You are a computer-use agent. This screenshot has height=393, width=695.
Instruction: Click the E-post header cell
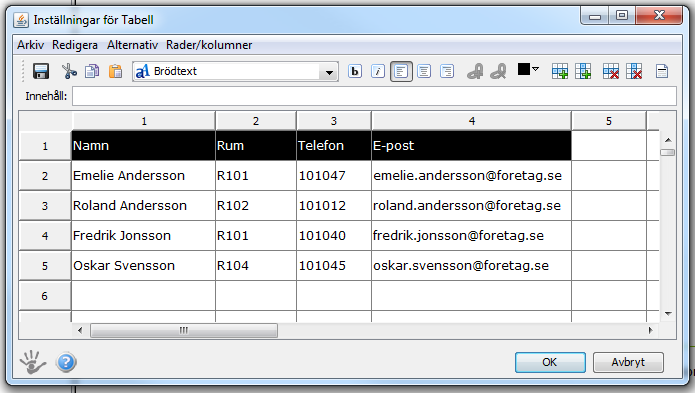point(472,146)
